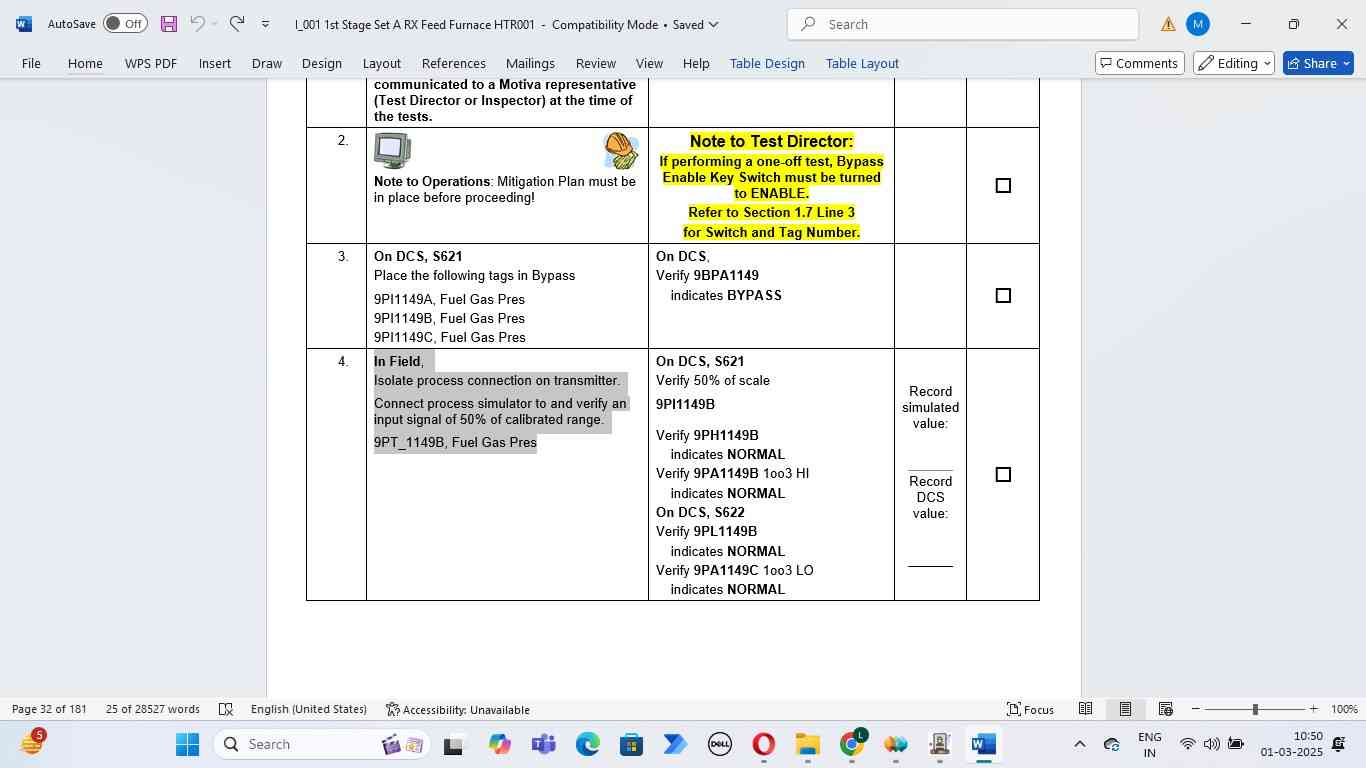This screenshot has width=1366, height=768.
Task: Click the computer monitor image in row 2
Action: click(392, 151)
